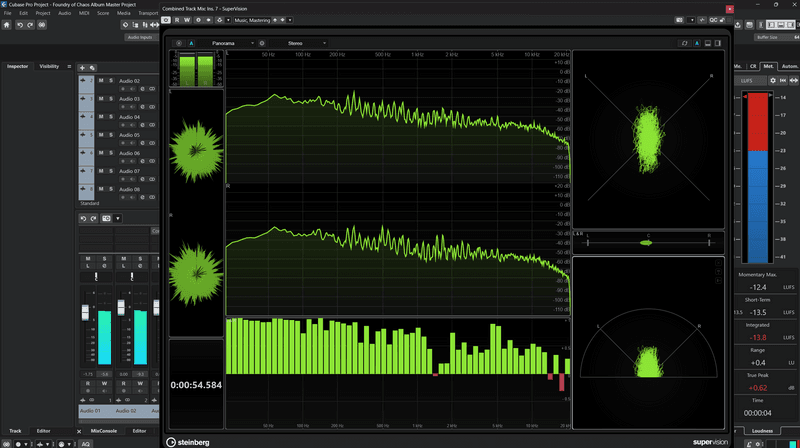
Task: Open the Inspector settings menu icon
Action: [x=69, y=66]
